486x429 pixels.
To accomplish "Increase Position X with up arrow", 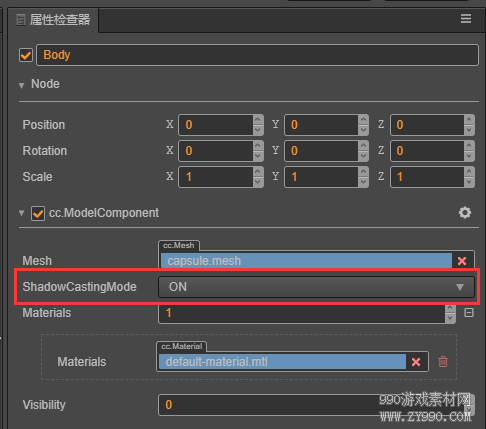I will (x=258, y=120).
